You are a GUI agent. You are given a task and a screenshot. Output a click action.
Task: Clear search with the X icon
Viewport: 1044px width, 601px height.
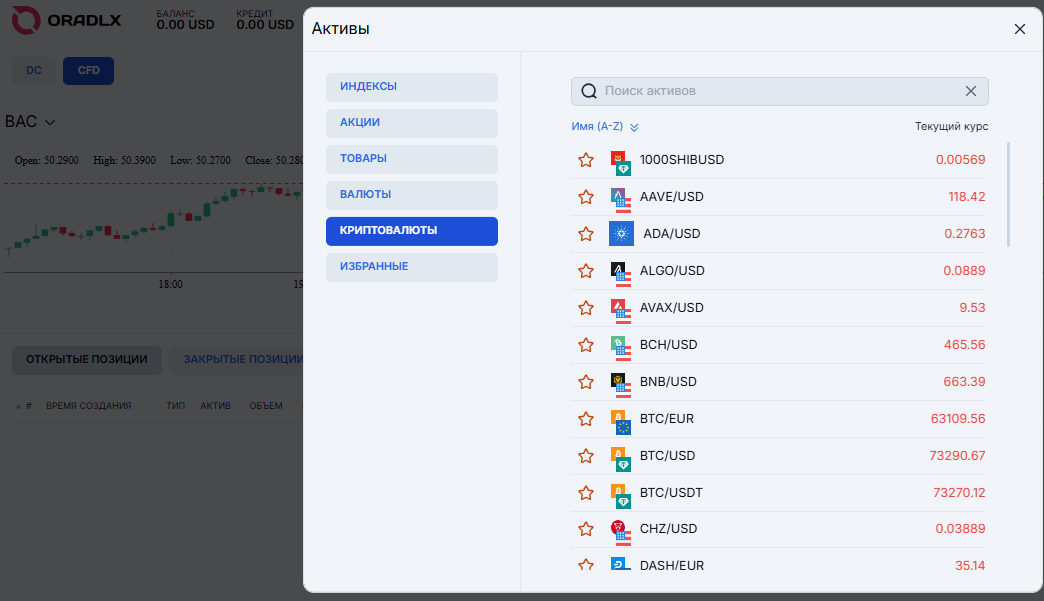pos(970,91)
